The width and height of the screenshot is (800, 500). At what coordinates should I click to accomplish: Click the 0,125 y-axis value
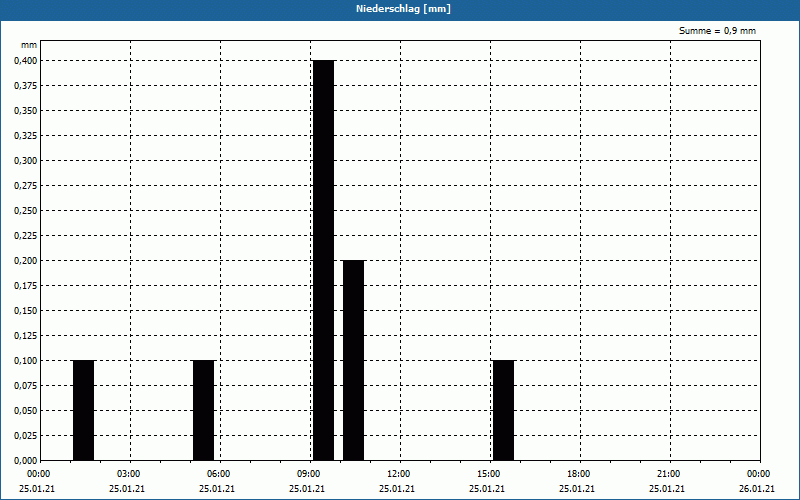26,336
